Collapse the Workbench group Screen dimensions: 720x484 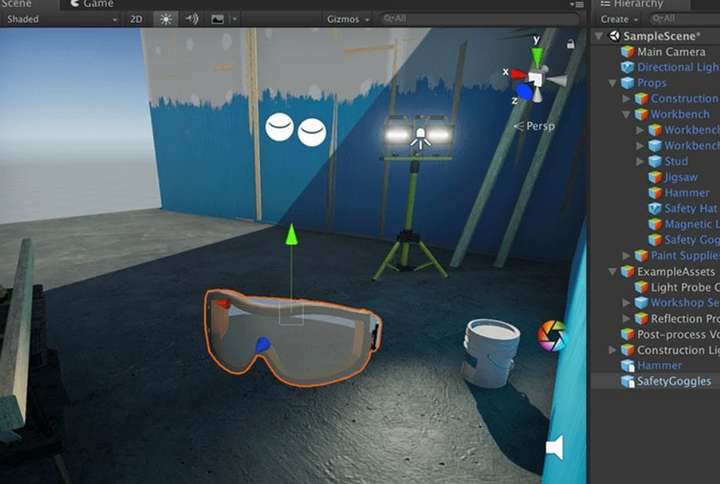(626, 114)
